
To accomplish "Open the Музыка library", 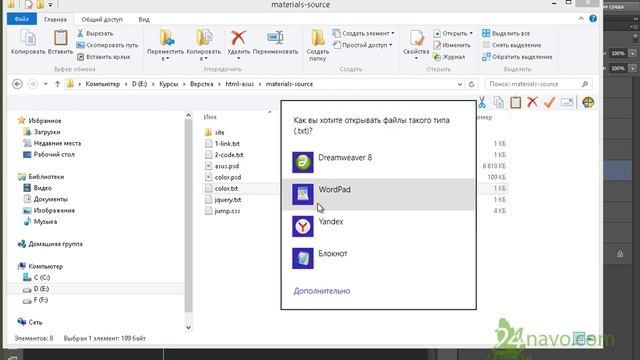I will click(x=41, y=222).
